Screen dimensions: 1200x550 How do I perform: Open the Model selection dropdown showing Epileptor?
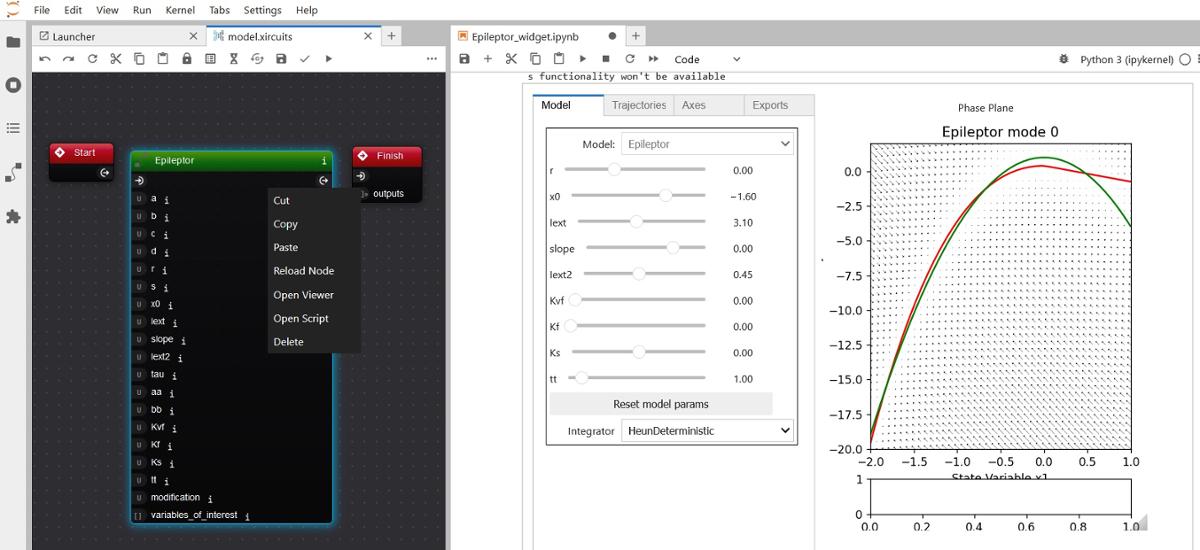click(x=707, y=144)
